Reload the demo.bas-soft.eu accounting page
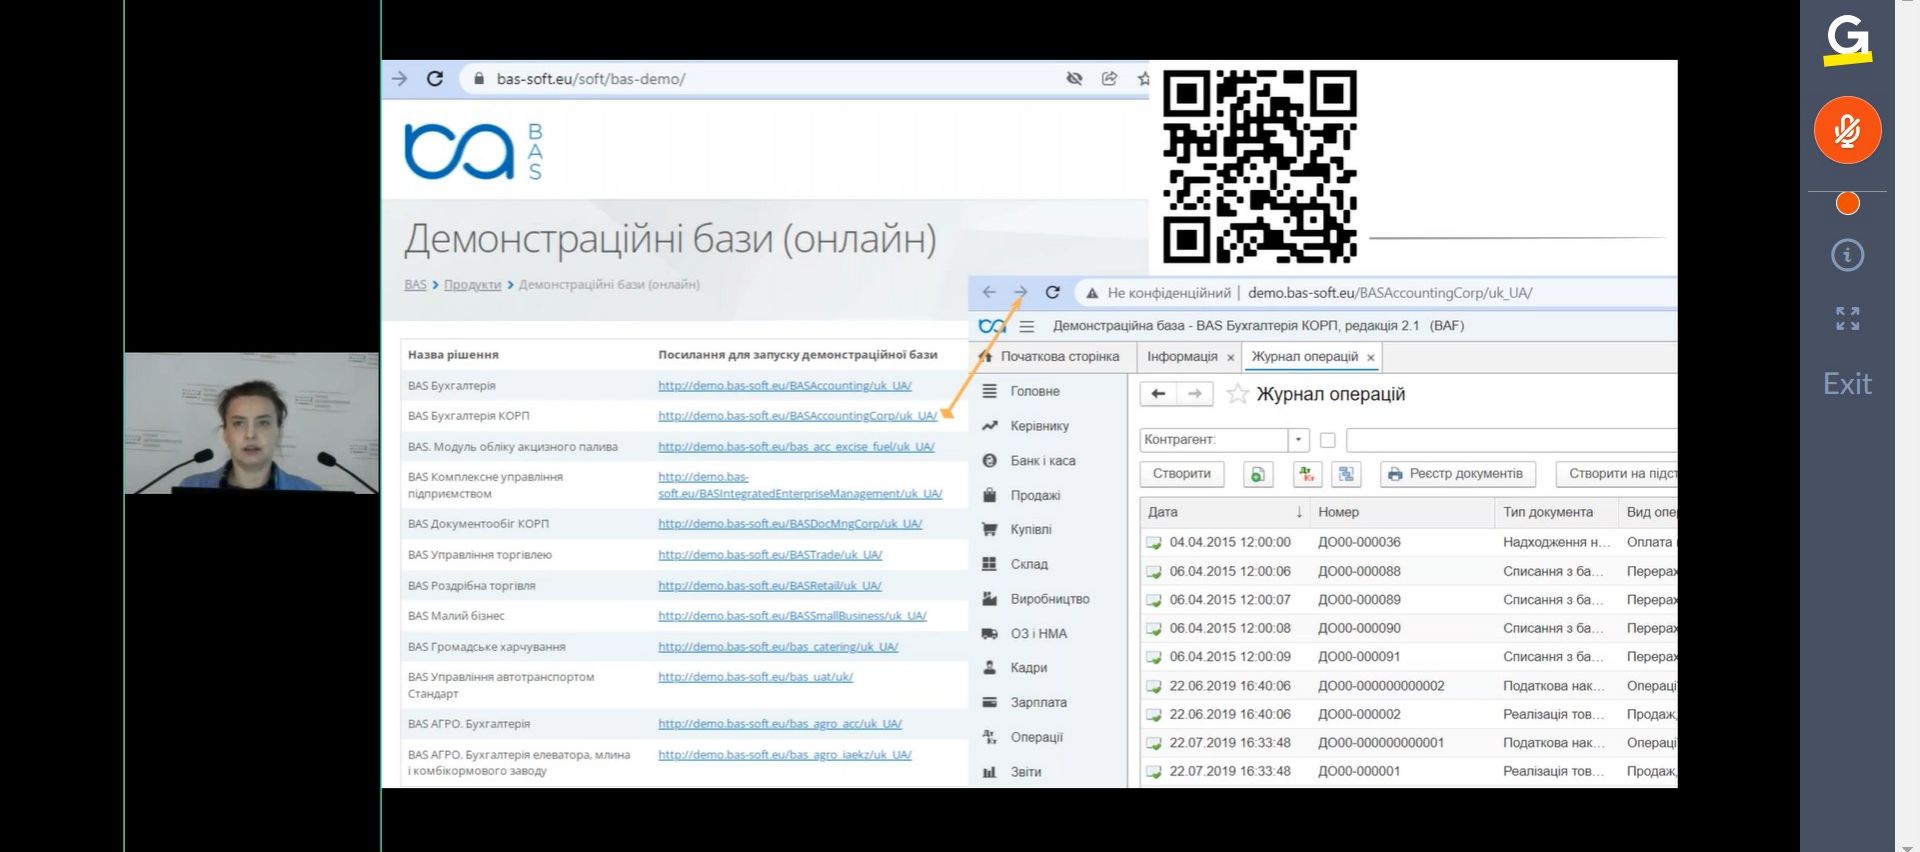The width and height of the screenshot is (1920, 852). point(1052,292)
